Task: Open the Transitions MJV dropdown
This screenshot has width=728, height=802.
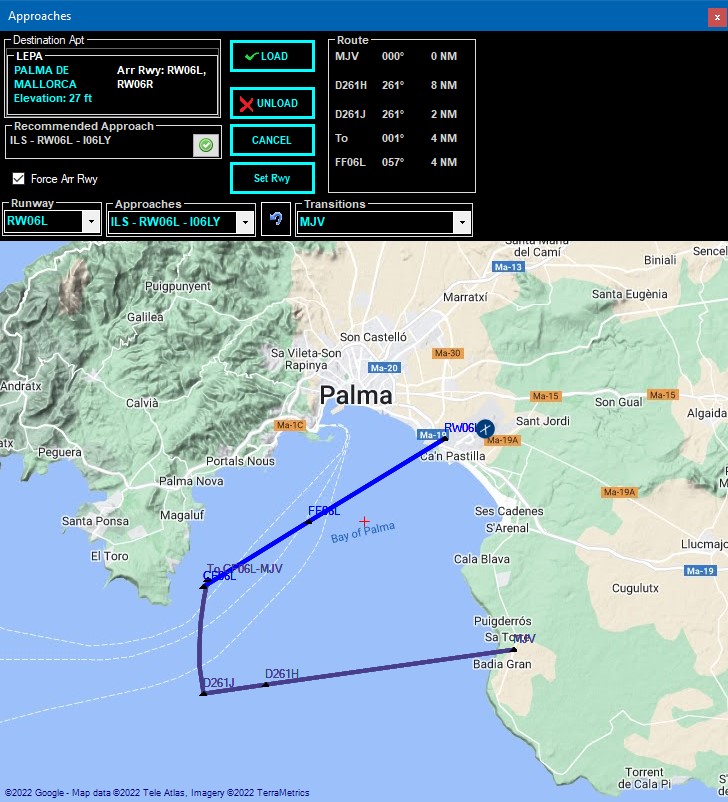Action: point(462,222)
